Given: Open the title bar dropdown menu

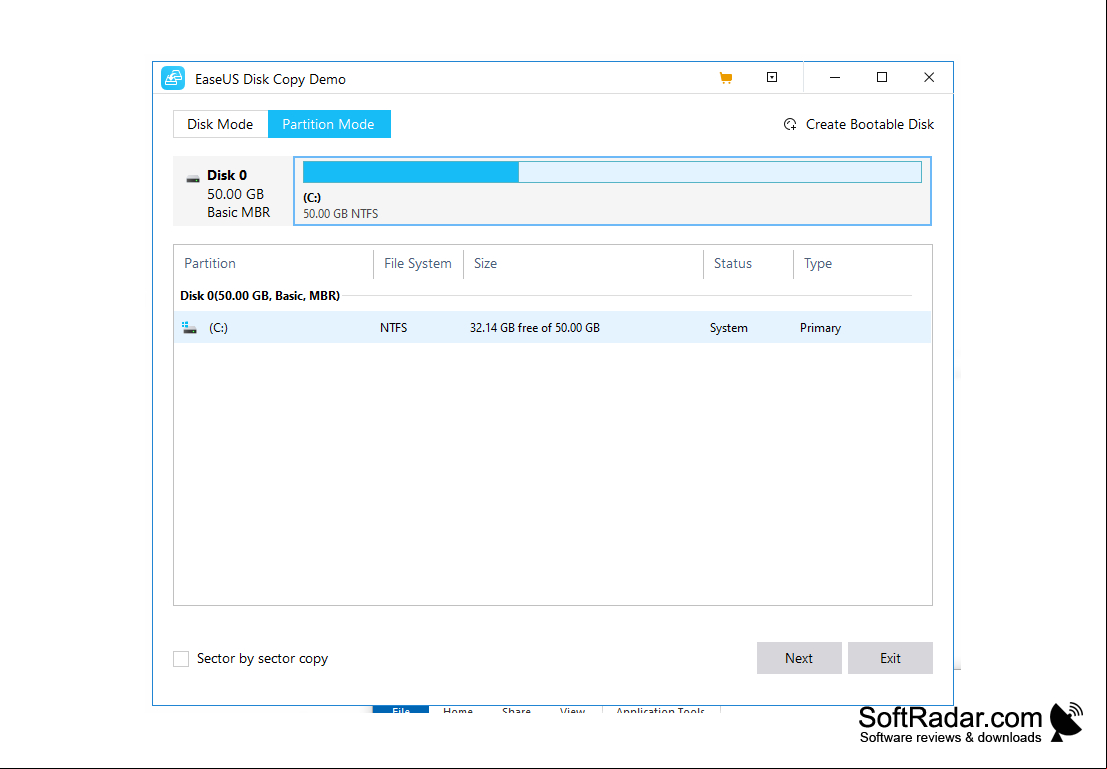Looking at the screenshot, I should (772, 77).
